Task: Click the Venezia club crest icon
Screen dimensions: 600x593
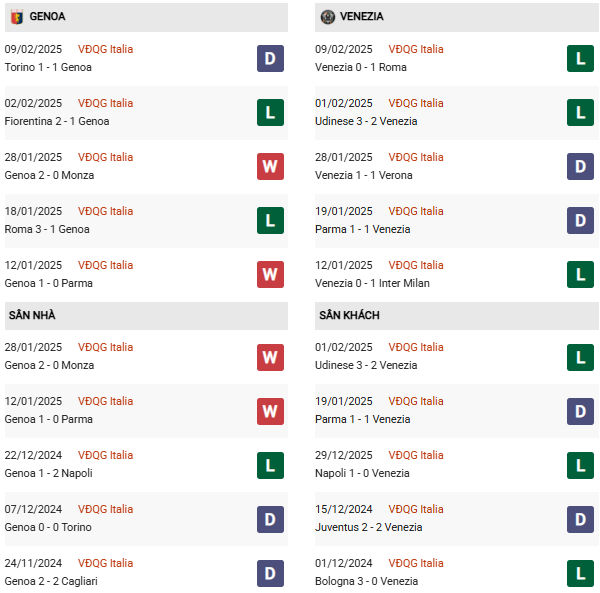Action: (327, 17)
